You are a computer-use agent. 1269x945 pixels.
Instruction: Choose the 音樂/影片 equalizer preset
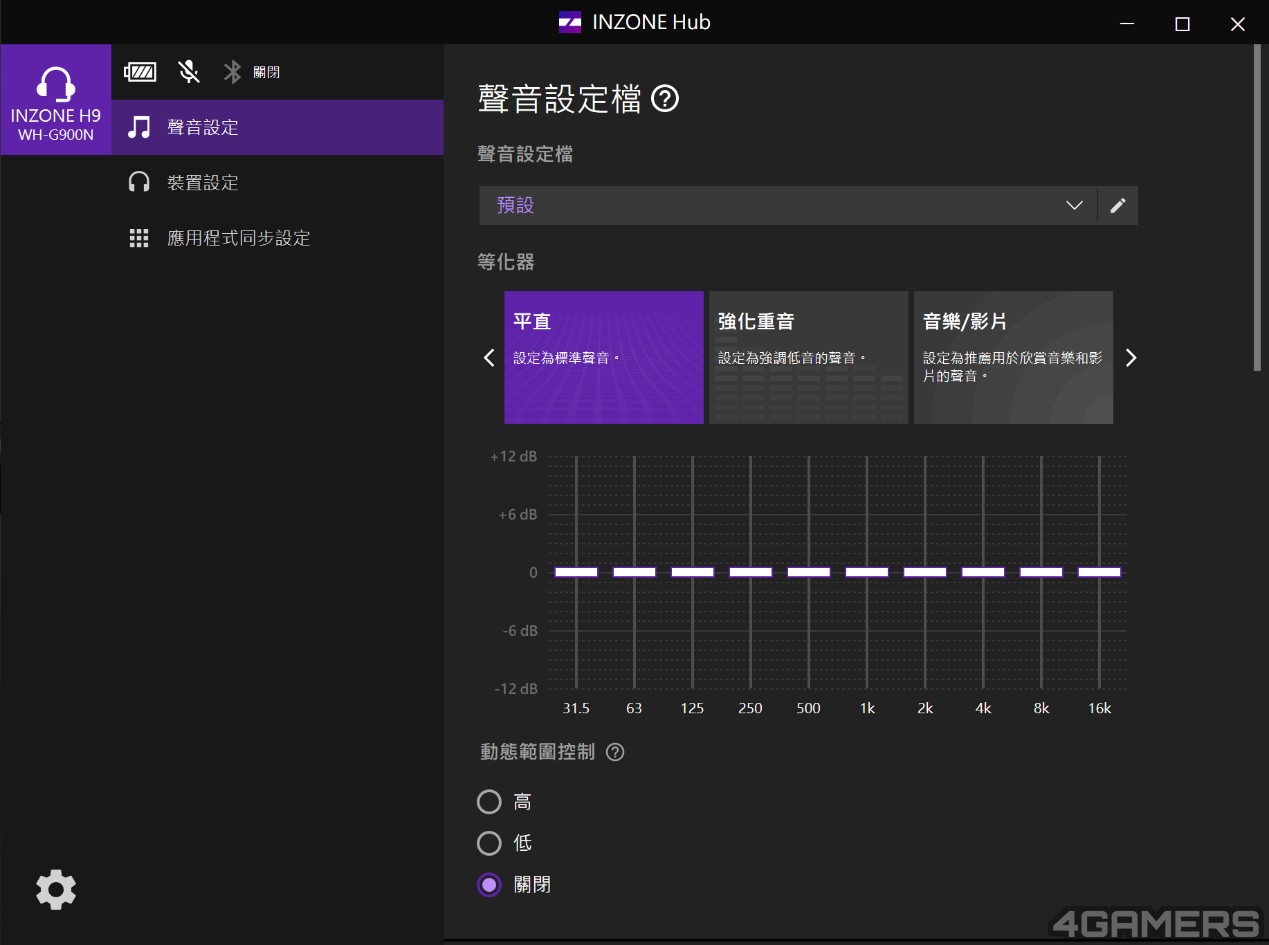point(1013,357)
